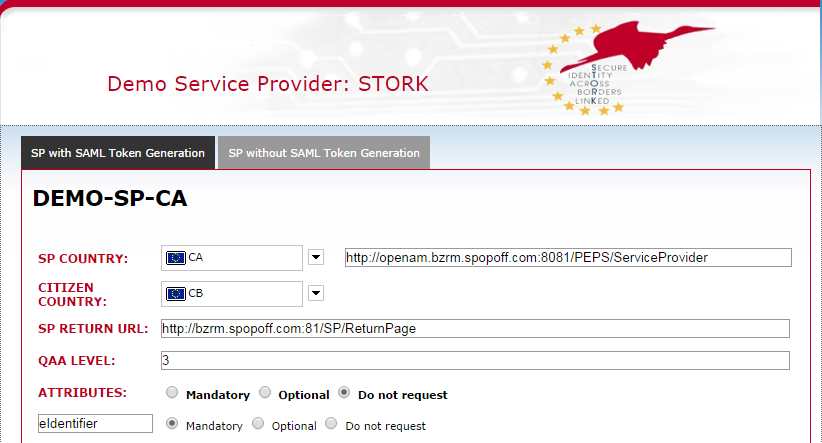
Task: Click the DEMO-SP-CA heading
Action: coord(110,199)
